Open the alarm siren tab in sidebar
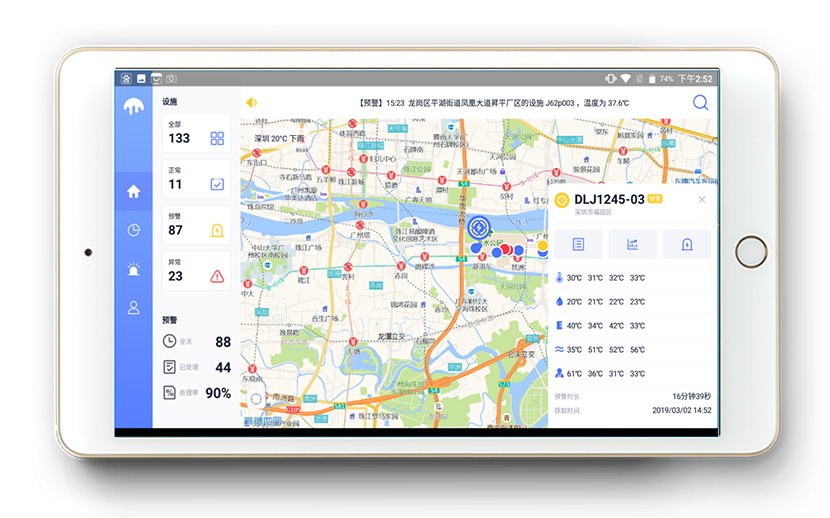Image resolution: width=830 pixels, height=518 pixels. pos(133,269)
